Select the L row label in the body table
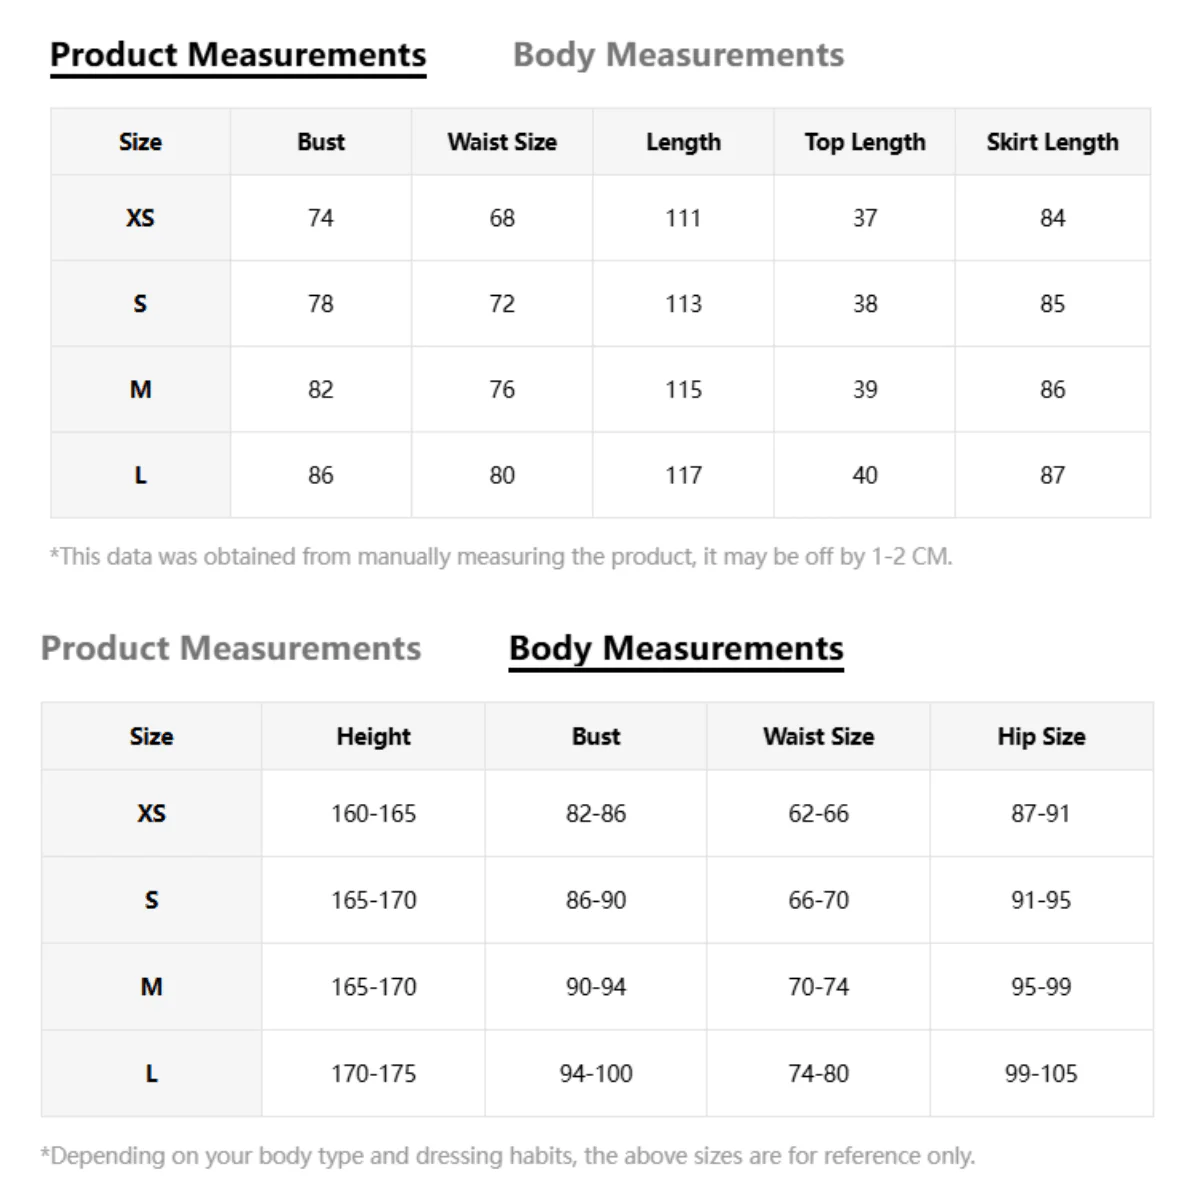Image resolution: width=1200 pixels, height=1200 pixels. [x=151, y=1073]
